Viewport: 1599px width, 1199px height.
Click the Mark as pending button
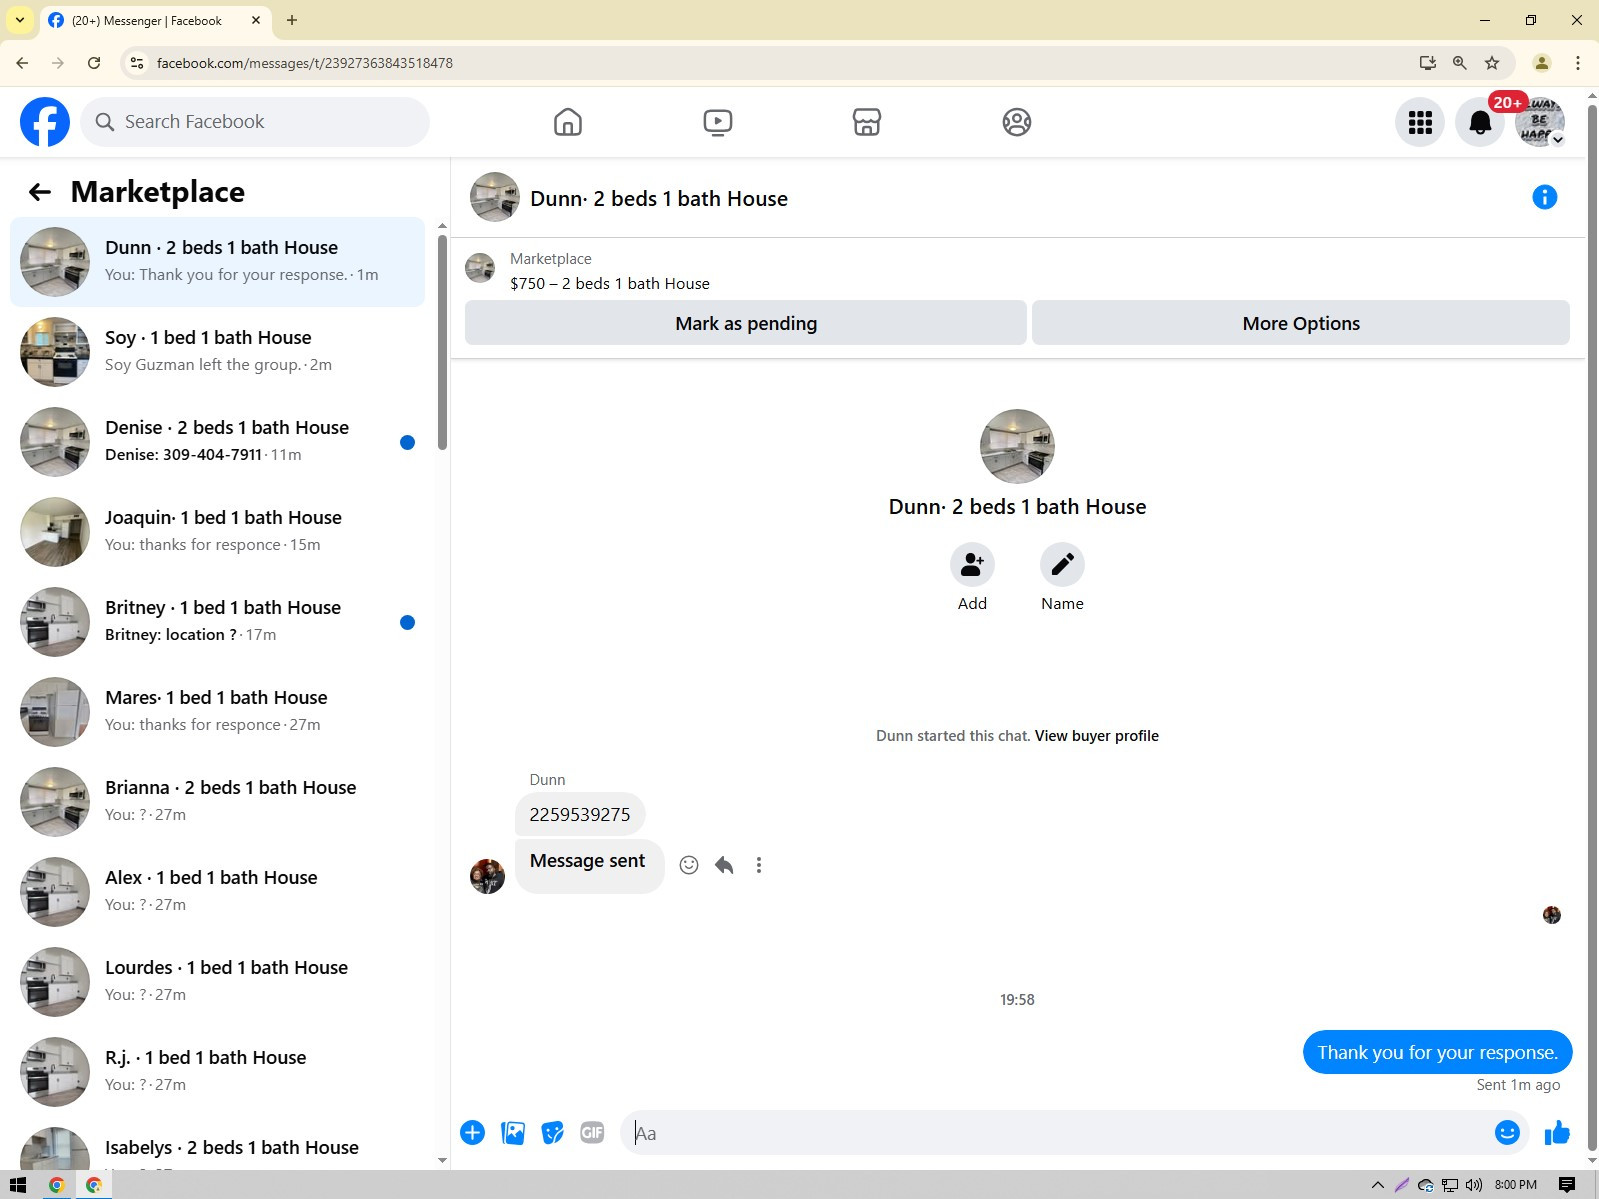(x=746, y=323)
